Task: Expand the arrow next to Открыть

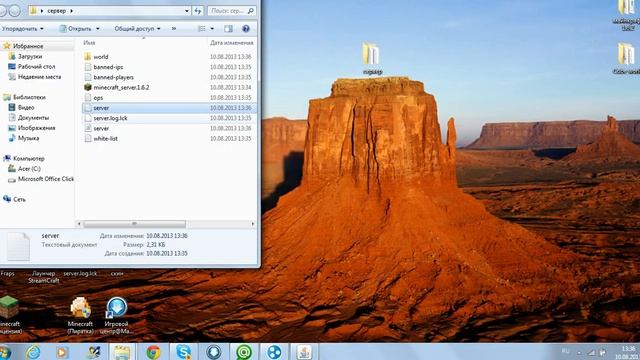Action: click(x=98, y=29)
